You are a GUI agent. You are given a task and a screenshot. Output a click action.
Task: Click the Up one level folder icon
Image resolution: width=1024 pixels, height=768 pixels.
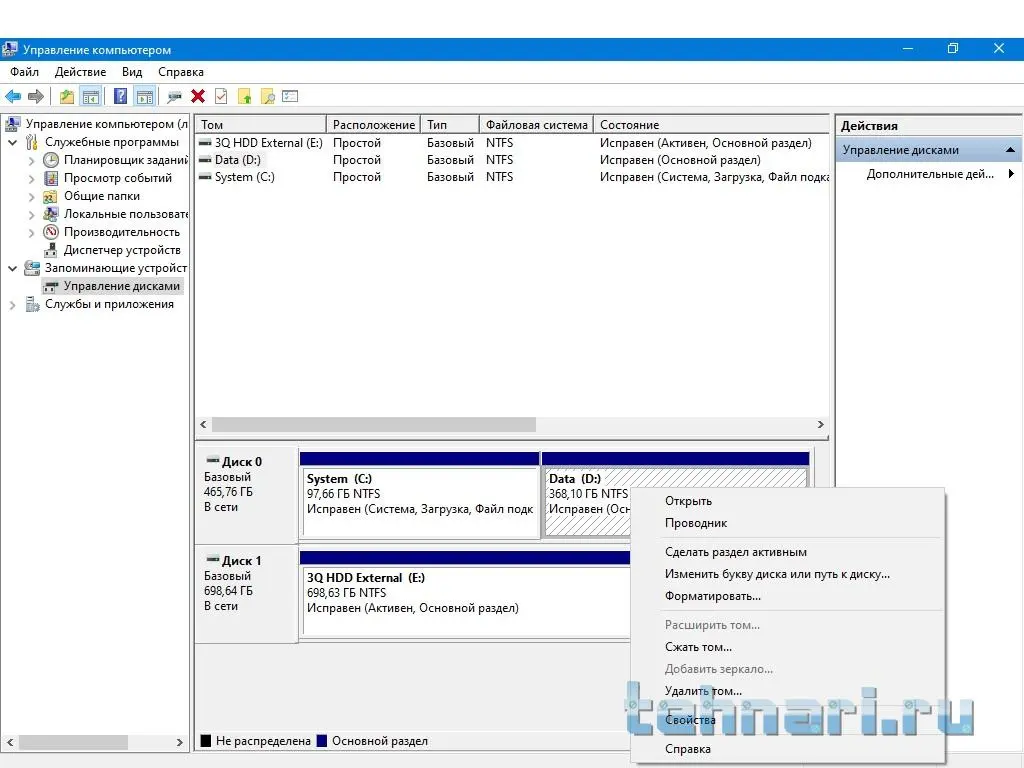67,97
